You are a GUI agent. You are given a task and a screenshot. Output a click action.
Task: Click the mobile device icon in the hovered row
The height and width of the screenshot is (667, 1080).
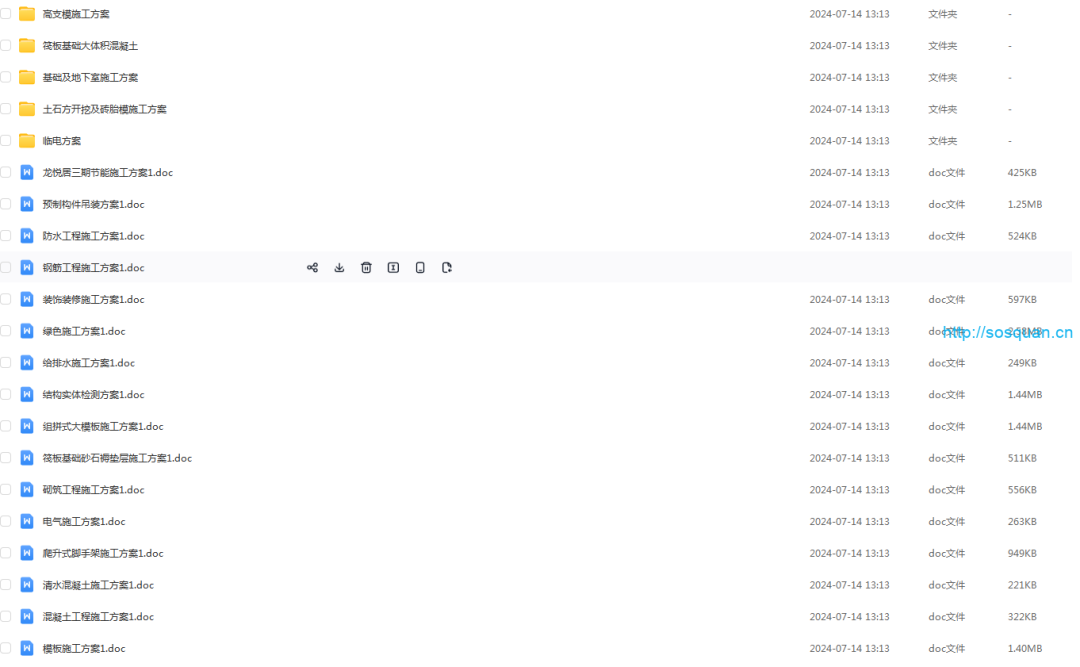tap(419, 267)
